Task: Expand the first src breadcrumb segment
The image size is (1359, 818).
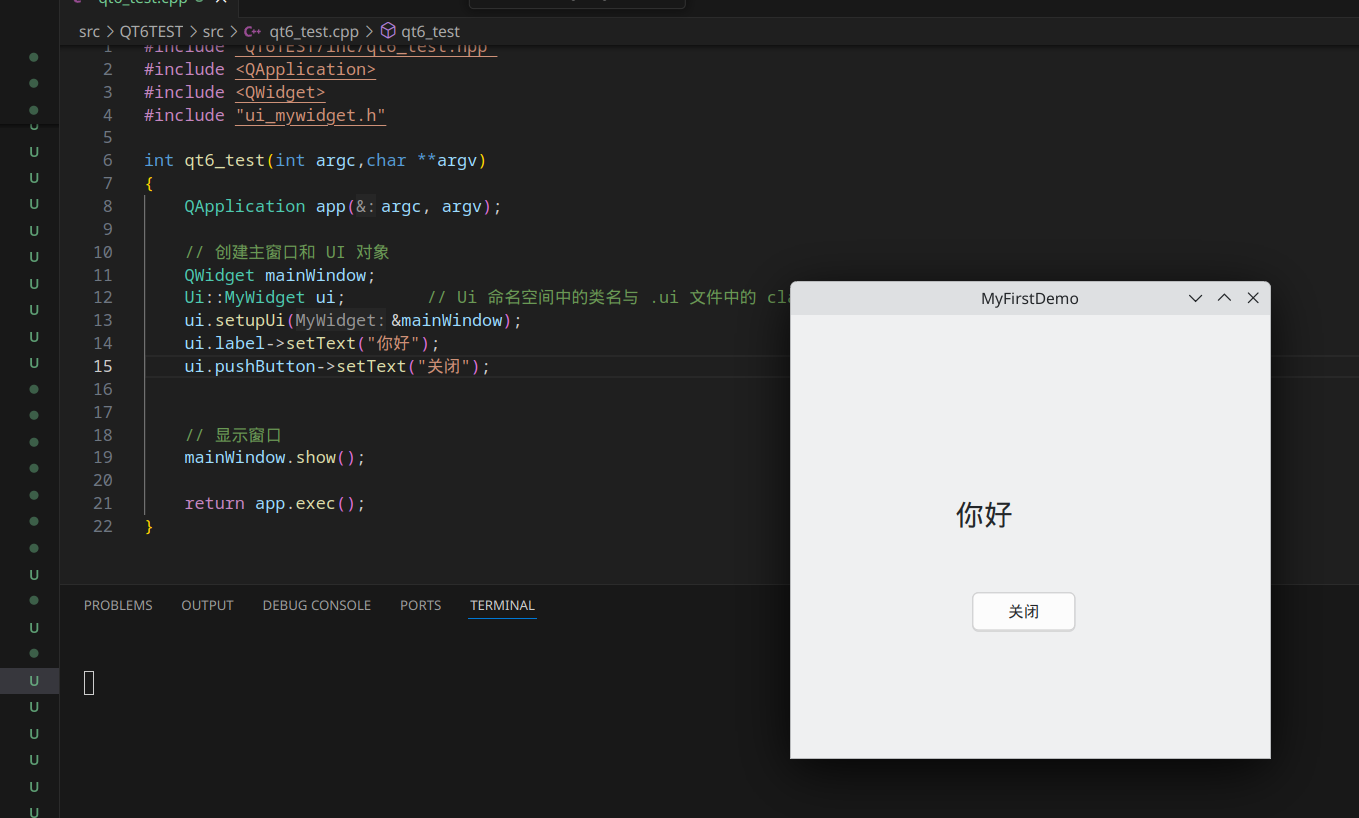Action: pyautogui.click(x=90, y=32)
